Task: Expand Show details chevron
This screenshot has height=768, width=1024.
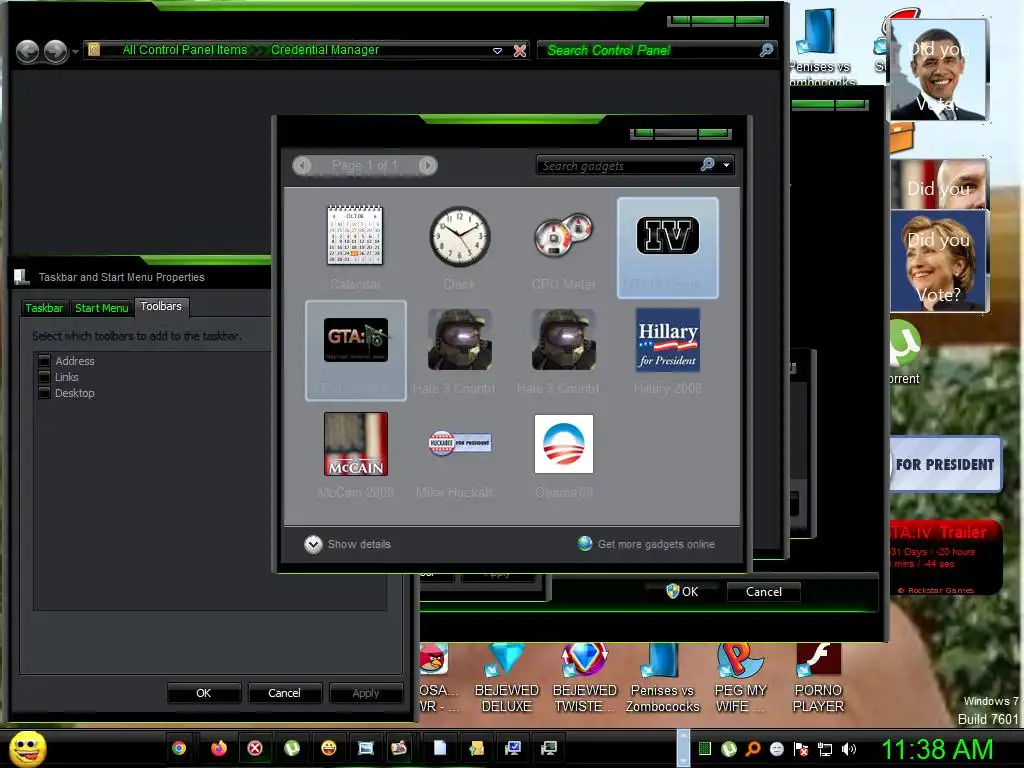Action: point(313,544)
